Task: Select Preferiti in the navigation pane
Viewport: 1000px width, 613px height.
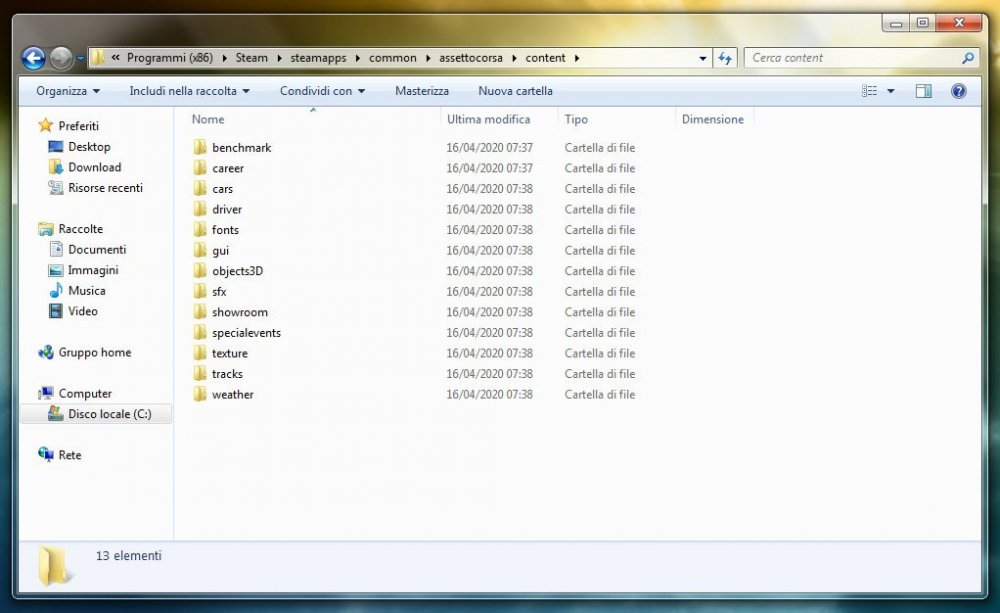Action: [x=69, y=126]
